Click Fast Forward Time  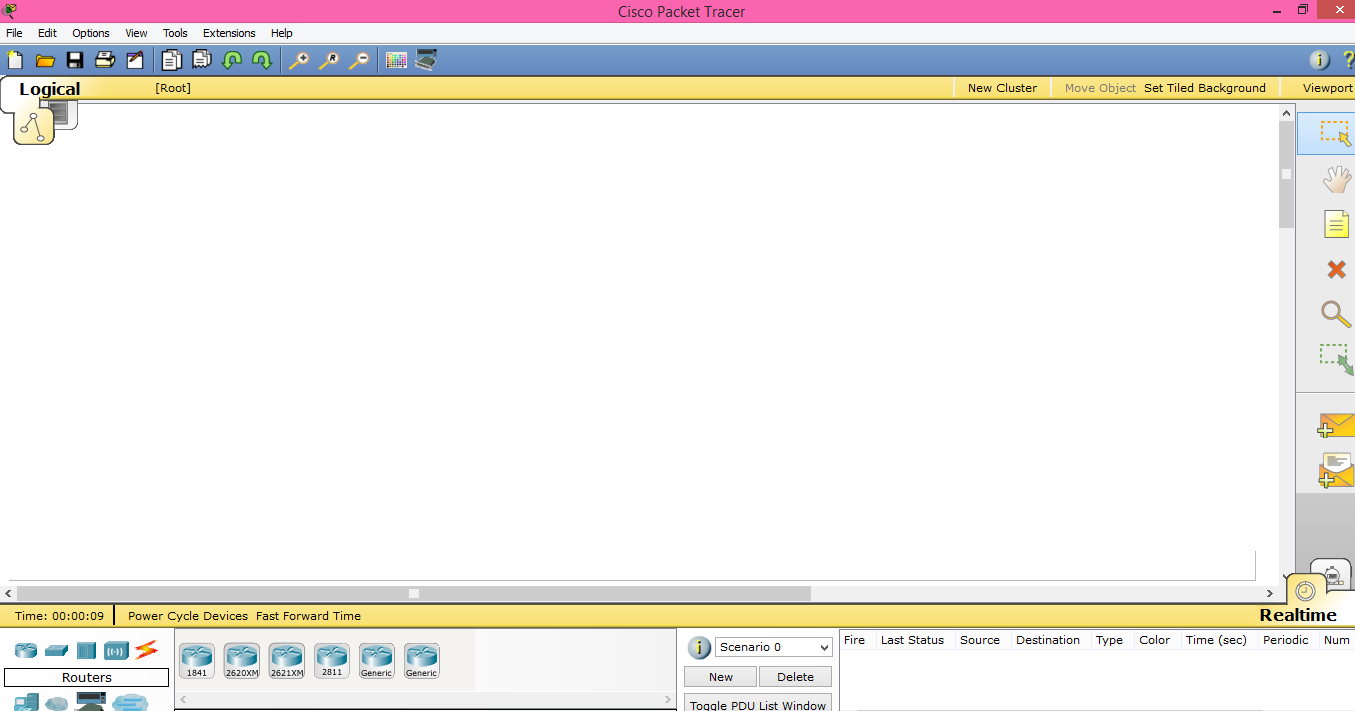[x=308, y=616]
